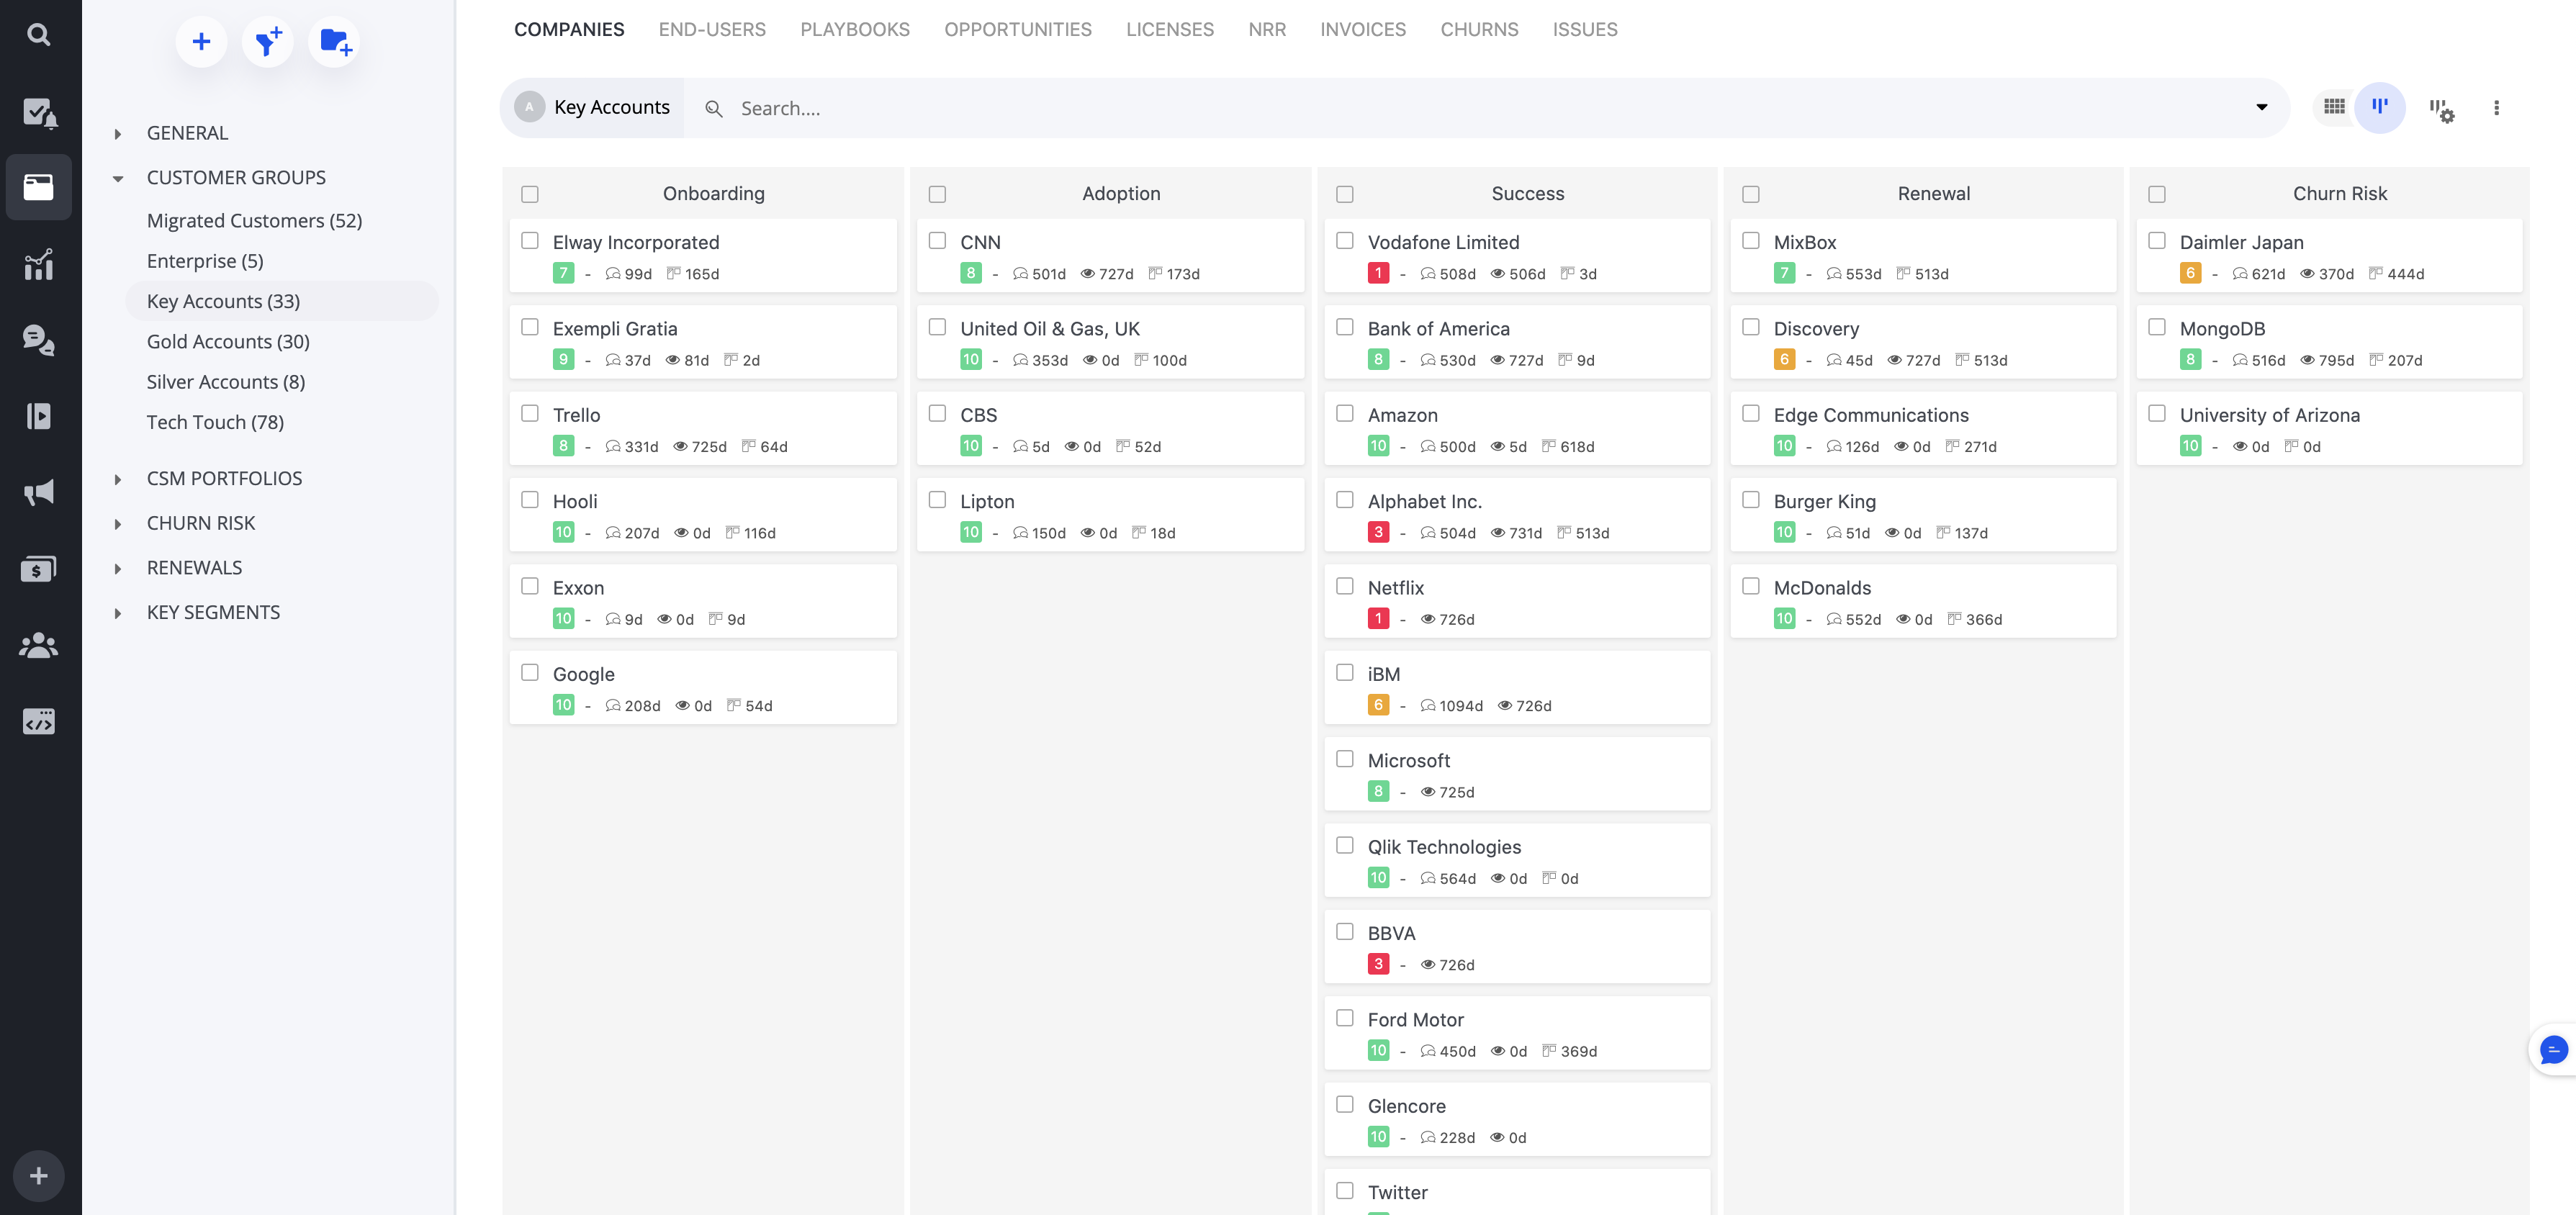This screenshot has height=1215, width=2576.
Task: Open the search bar dropdown arrow
Action: click(2261, 107)
